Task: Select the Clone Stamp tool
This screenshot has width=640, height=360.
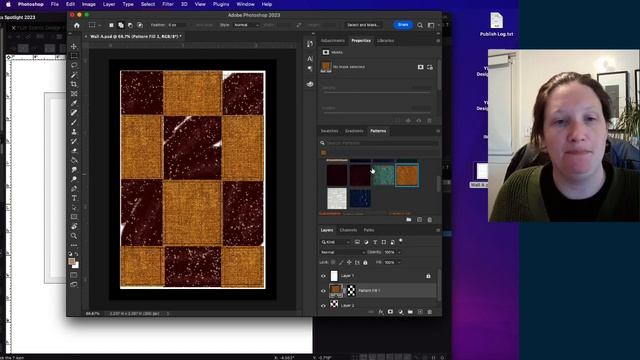Action: coord(74,131)
